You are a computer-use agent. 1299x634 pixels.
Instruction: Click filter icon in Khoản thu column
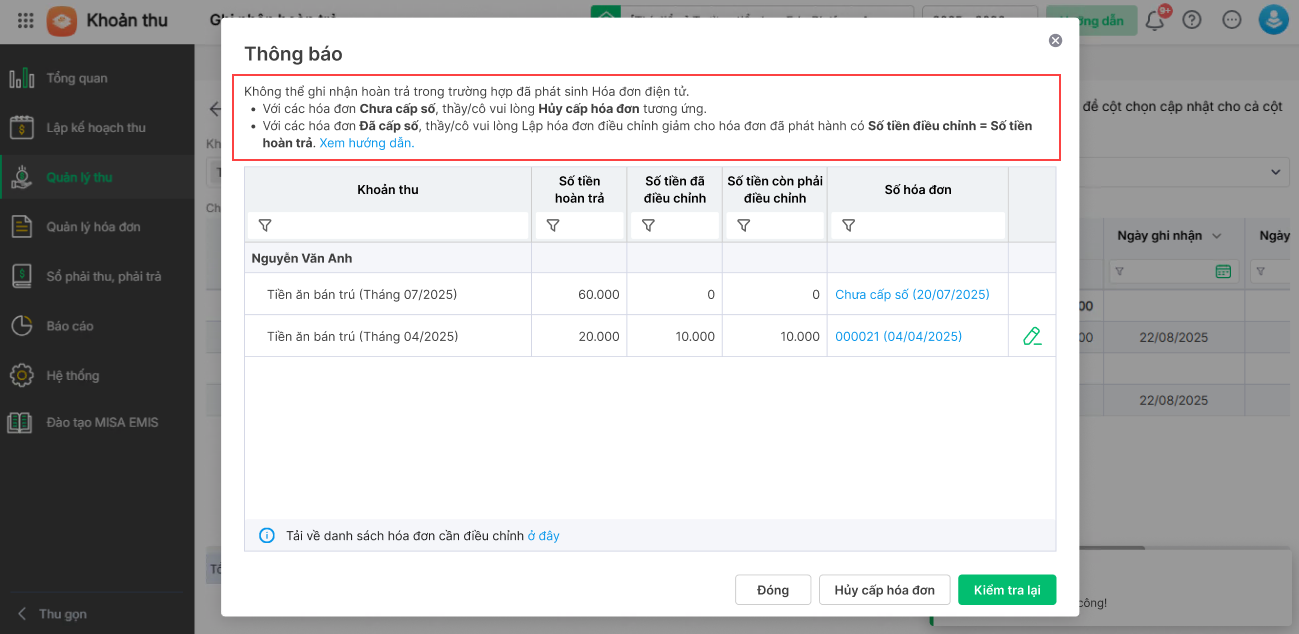pos(265,226)
